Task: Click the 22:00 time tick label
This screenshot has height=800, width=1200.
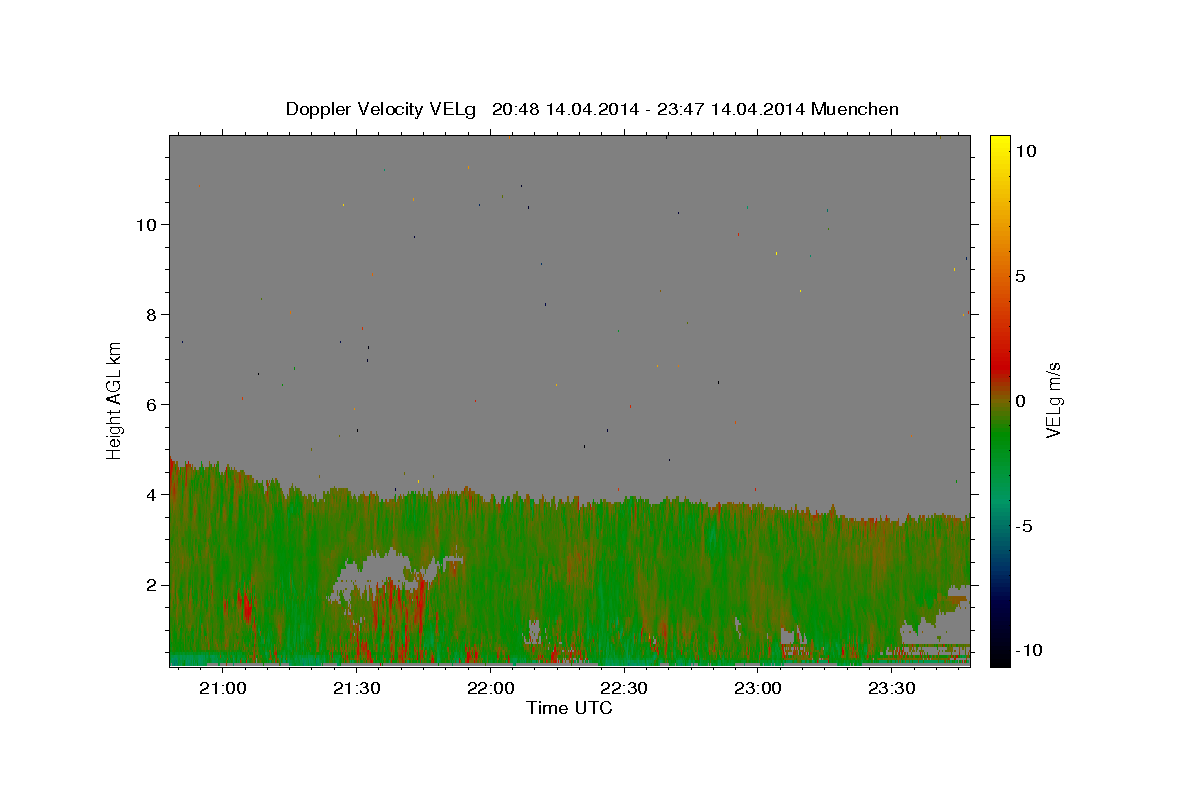Action: coord(490,688)
